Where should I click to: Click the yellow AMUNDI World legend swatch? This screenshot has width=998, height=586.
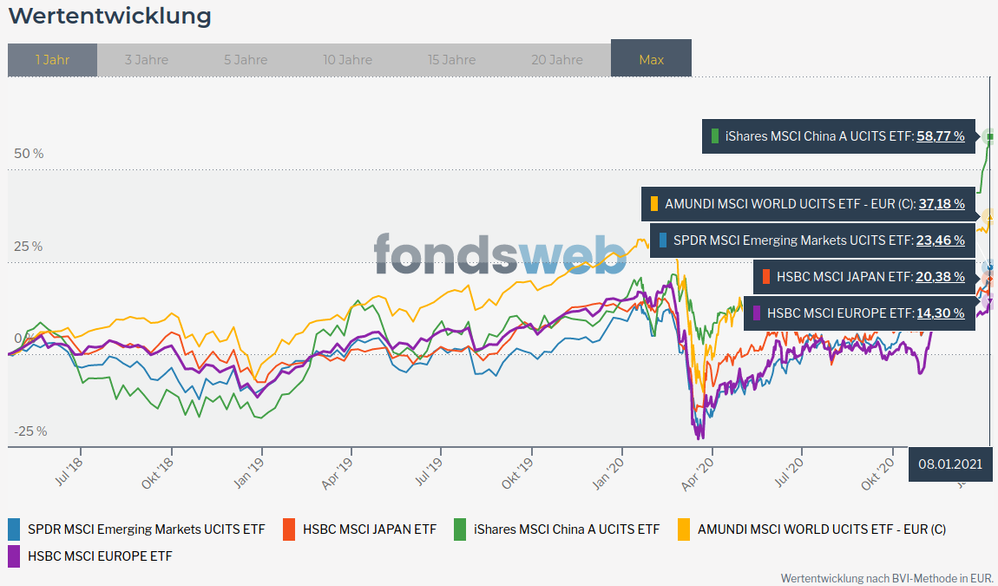tap(684, 529)
